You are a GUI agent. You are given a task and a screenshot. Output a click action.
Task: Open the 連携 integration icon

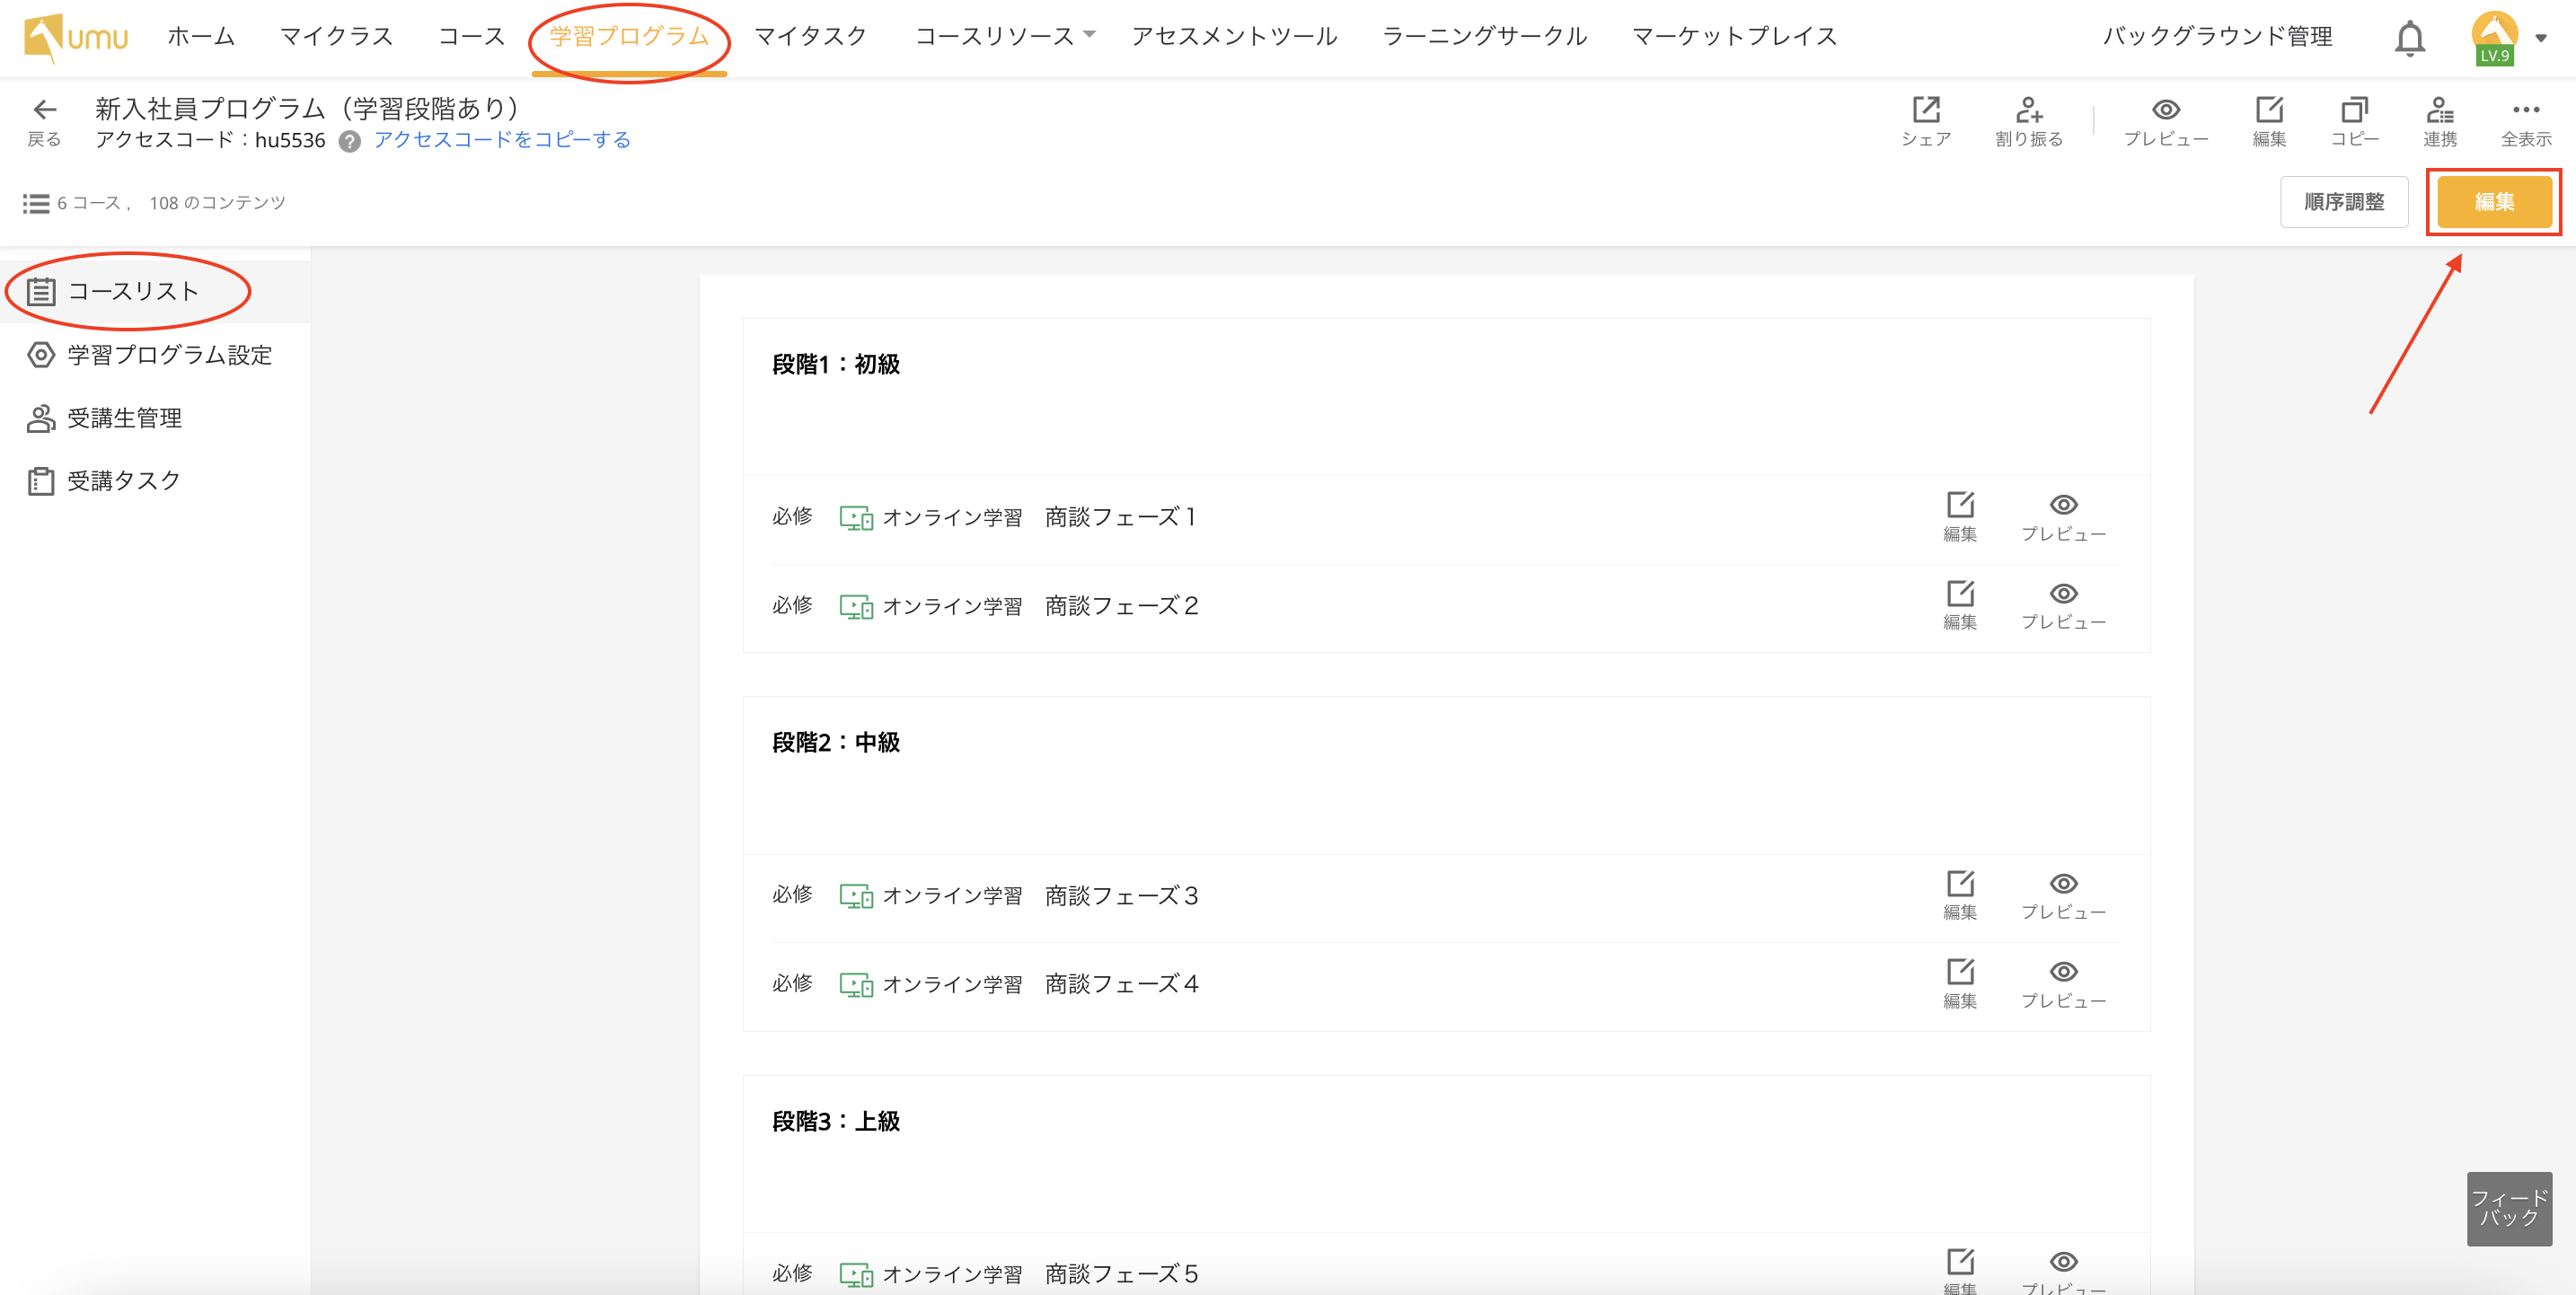coord(2439,110)
